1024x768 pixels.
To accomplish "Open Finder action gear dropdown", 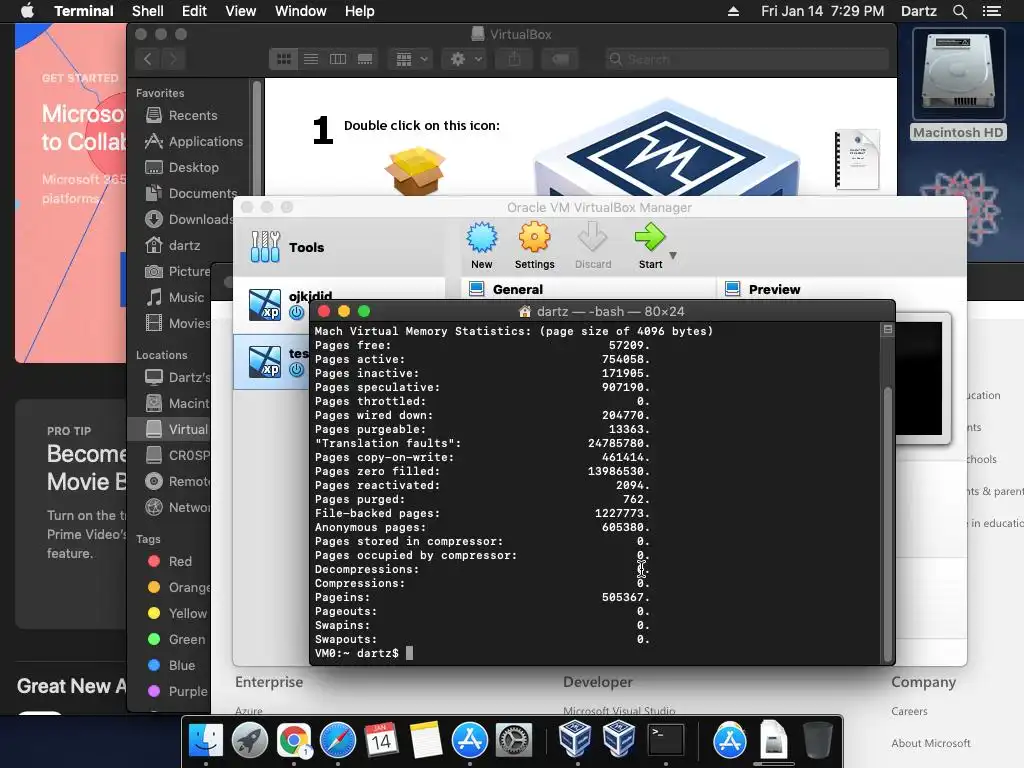I will (x=466, y=59).
